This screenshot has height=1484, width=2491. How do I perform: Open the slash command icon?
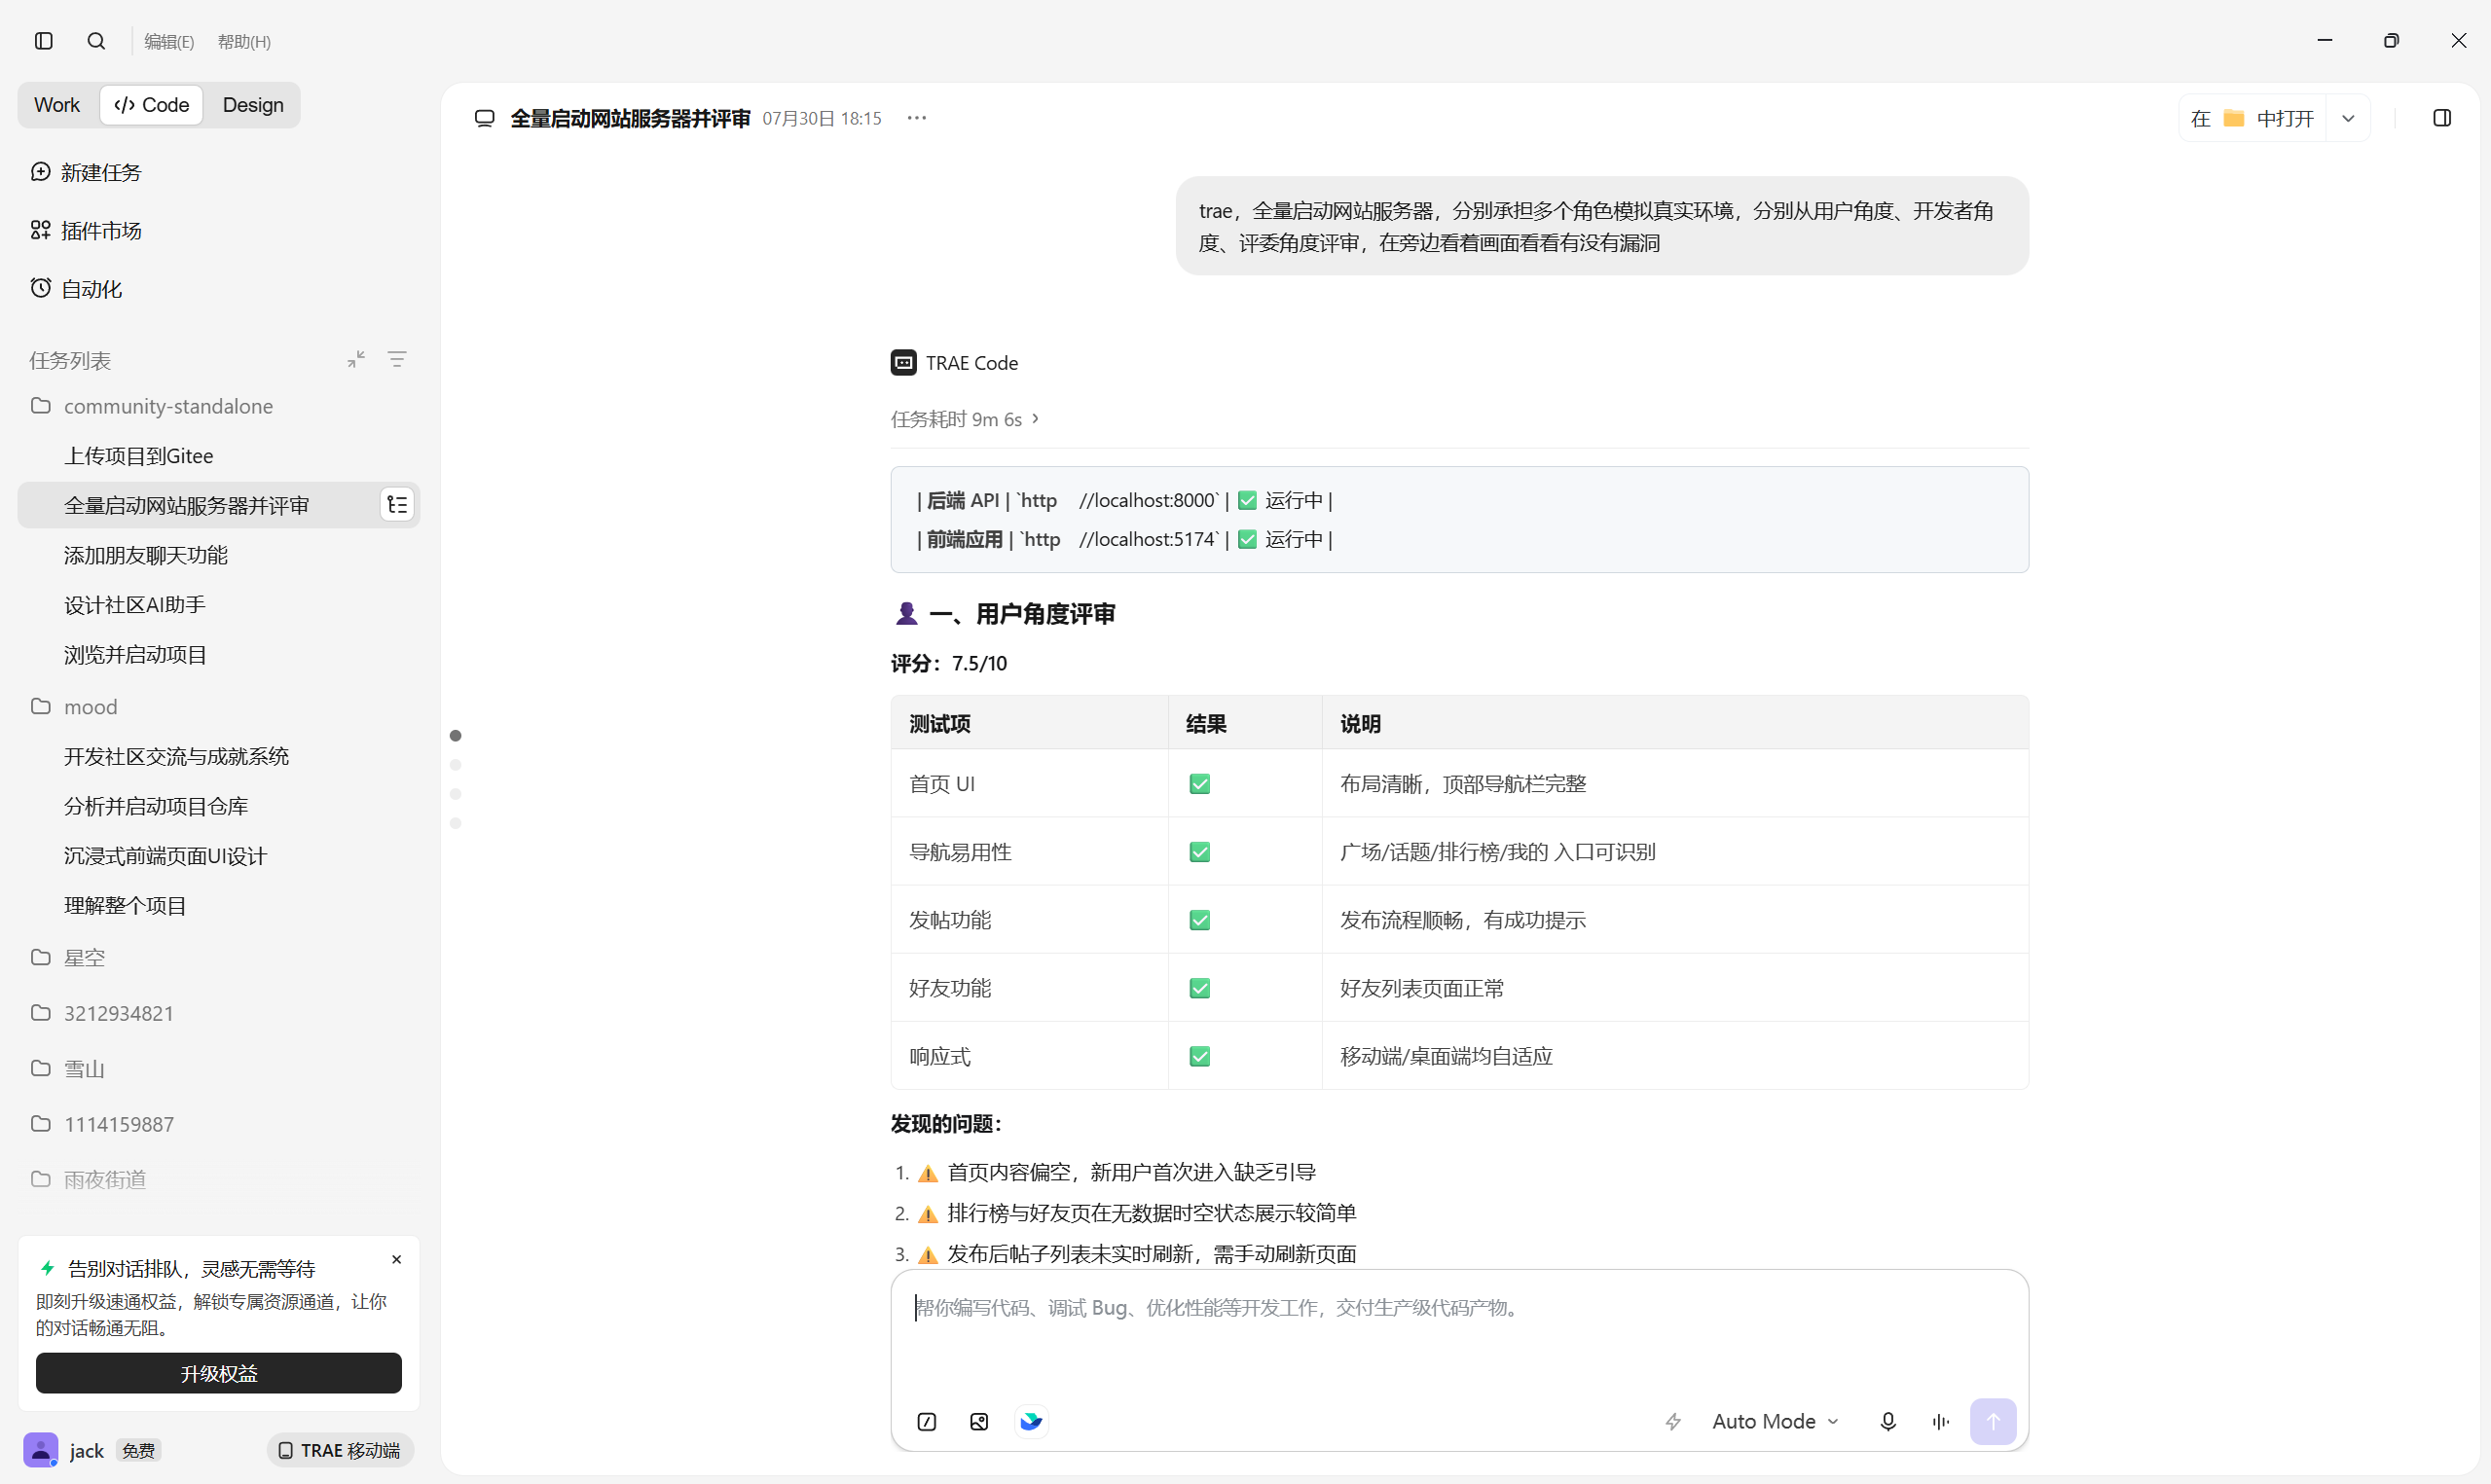[x=927, y=1422]
